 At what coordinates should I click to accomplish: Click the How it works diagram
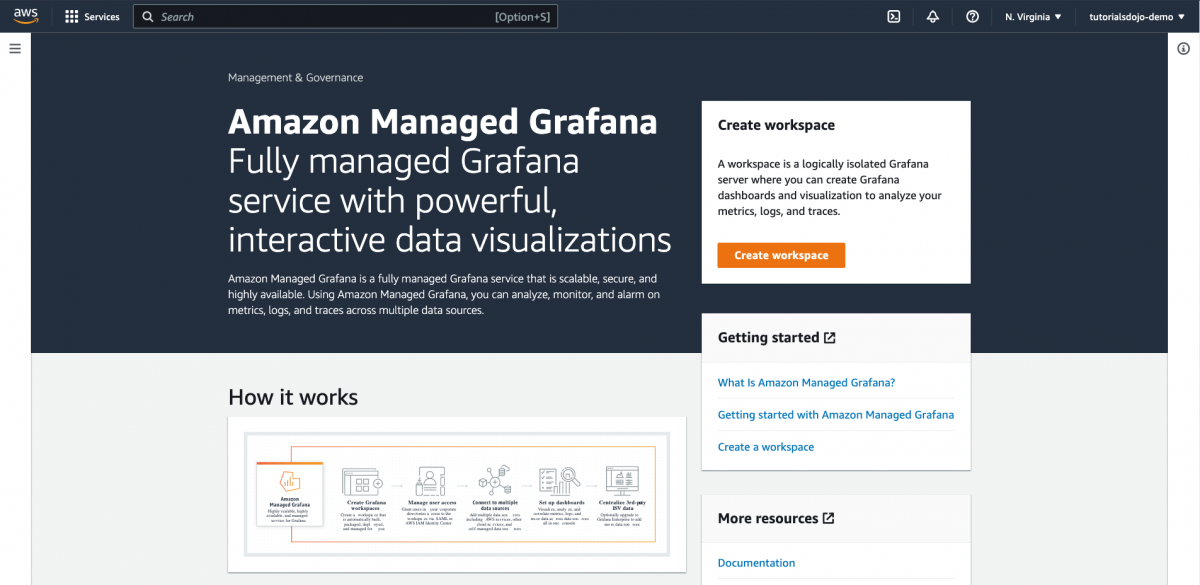(456, 495)
